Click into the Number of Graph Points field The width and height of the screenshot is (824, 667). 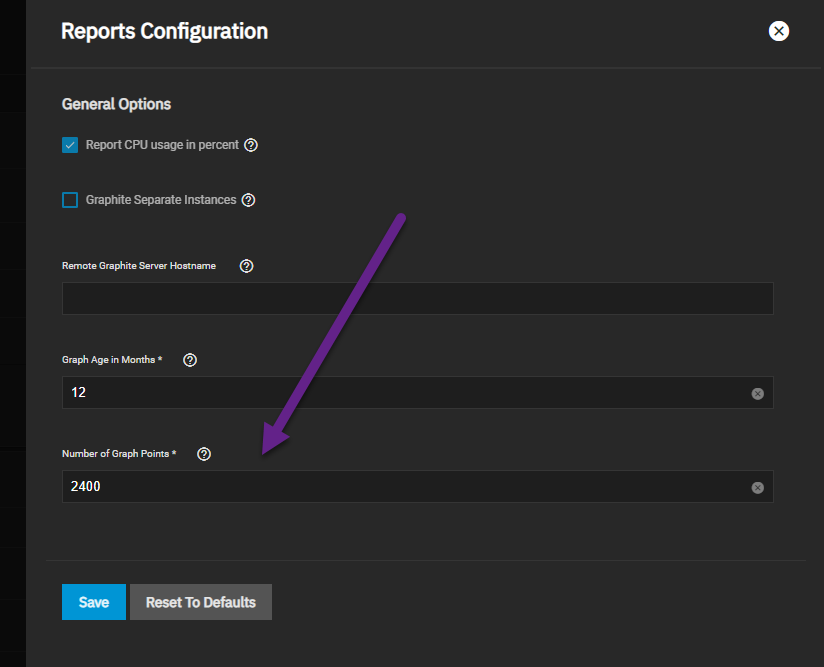tap(400, 487)
